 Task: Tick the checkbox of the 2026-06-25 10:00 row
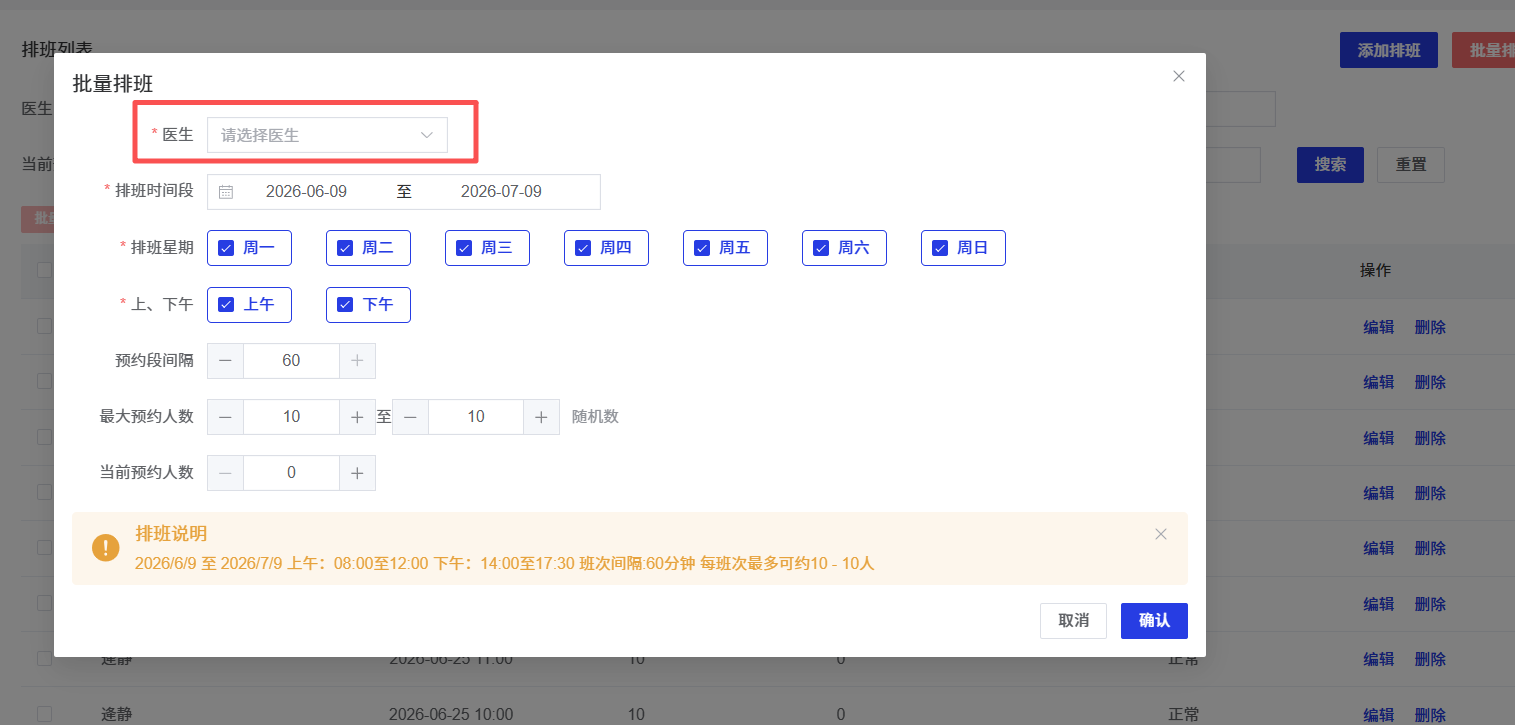tap(44, 714)
